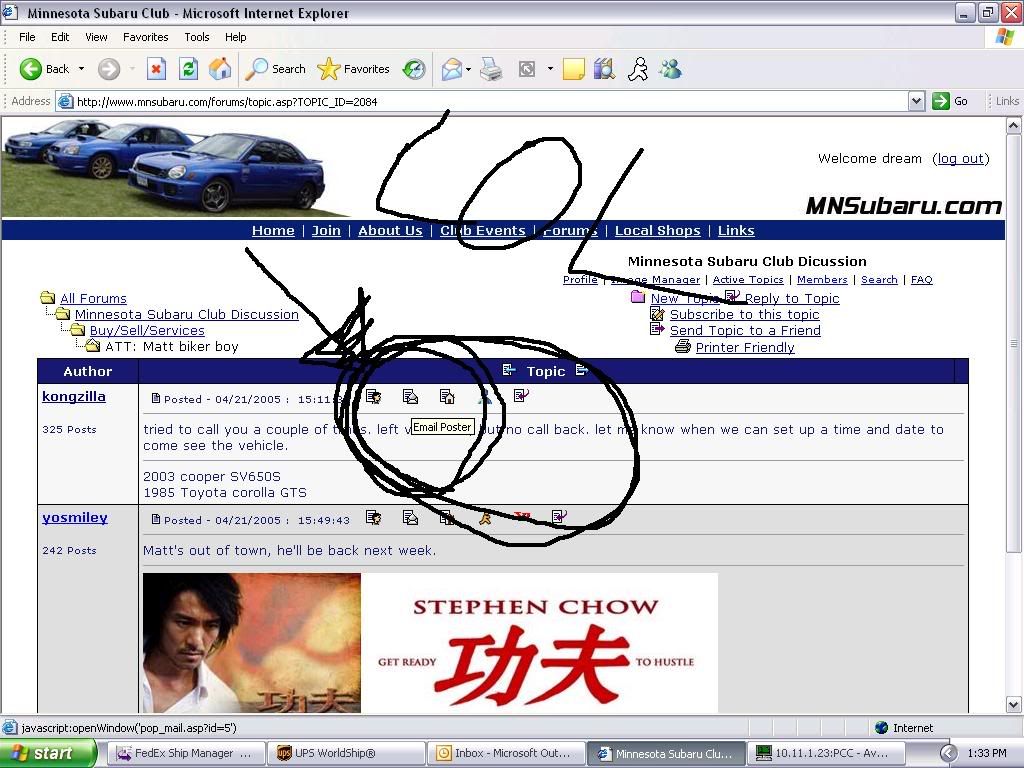1024x768 pixels.
Task: Click the vertical scrollbar down arrow
Action: coord(1014,704)
